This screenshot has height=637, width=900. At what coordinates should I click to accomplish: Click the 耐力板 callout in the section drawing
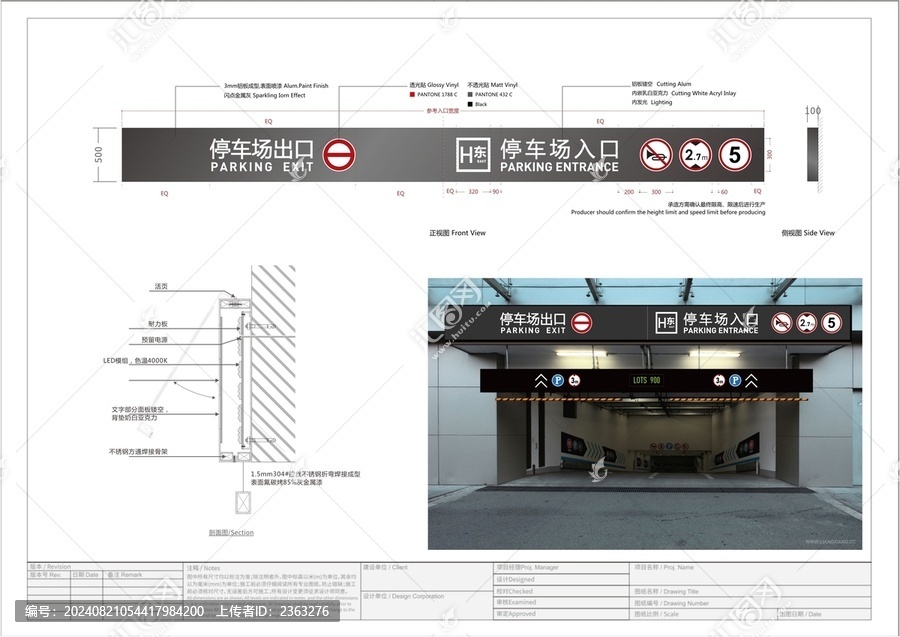pos(158,324)
